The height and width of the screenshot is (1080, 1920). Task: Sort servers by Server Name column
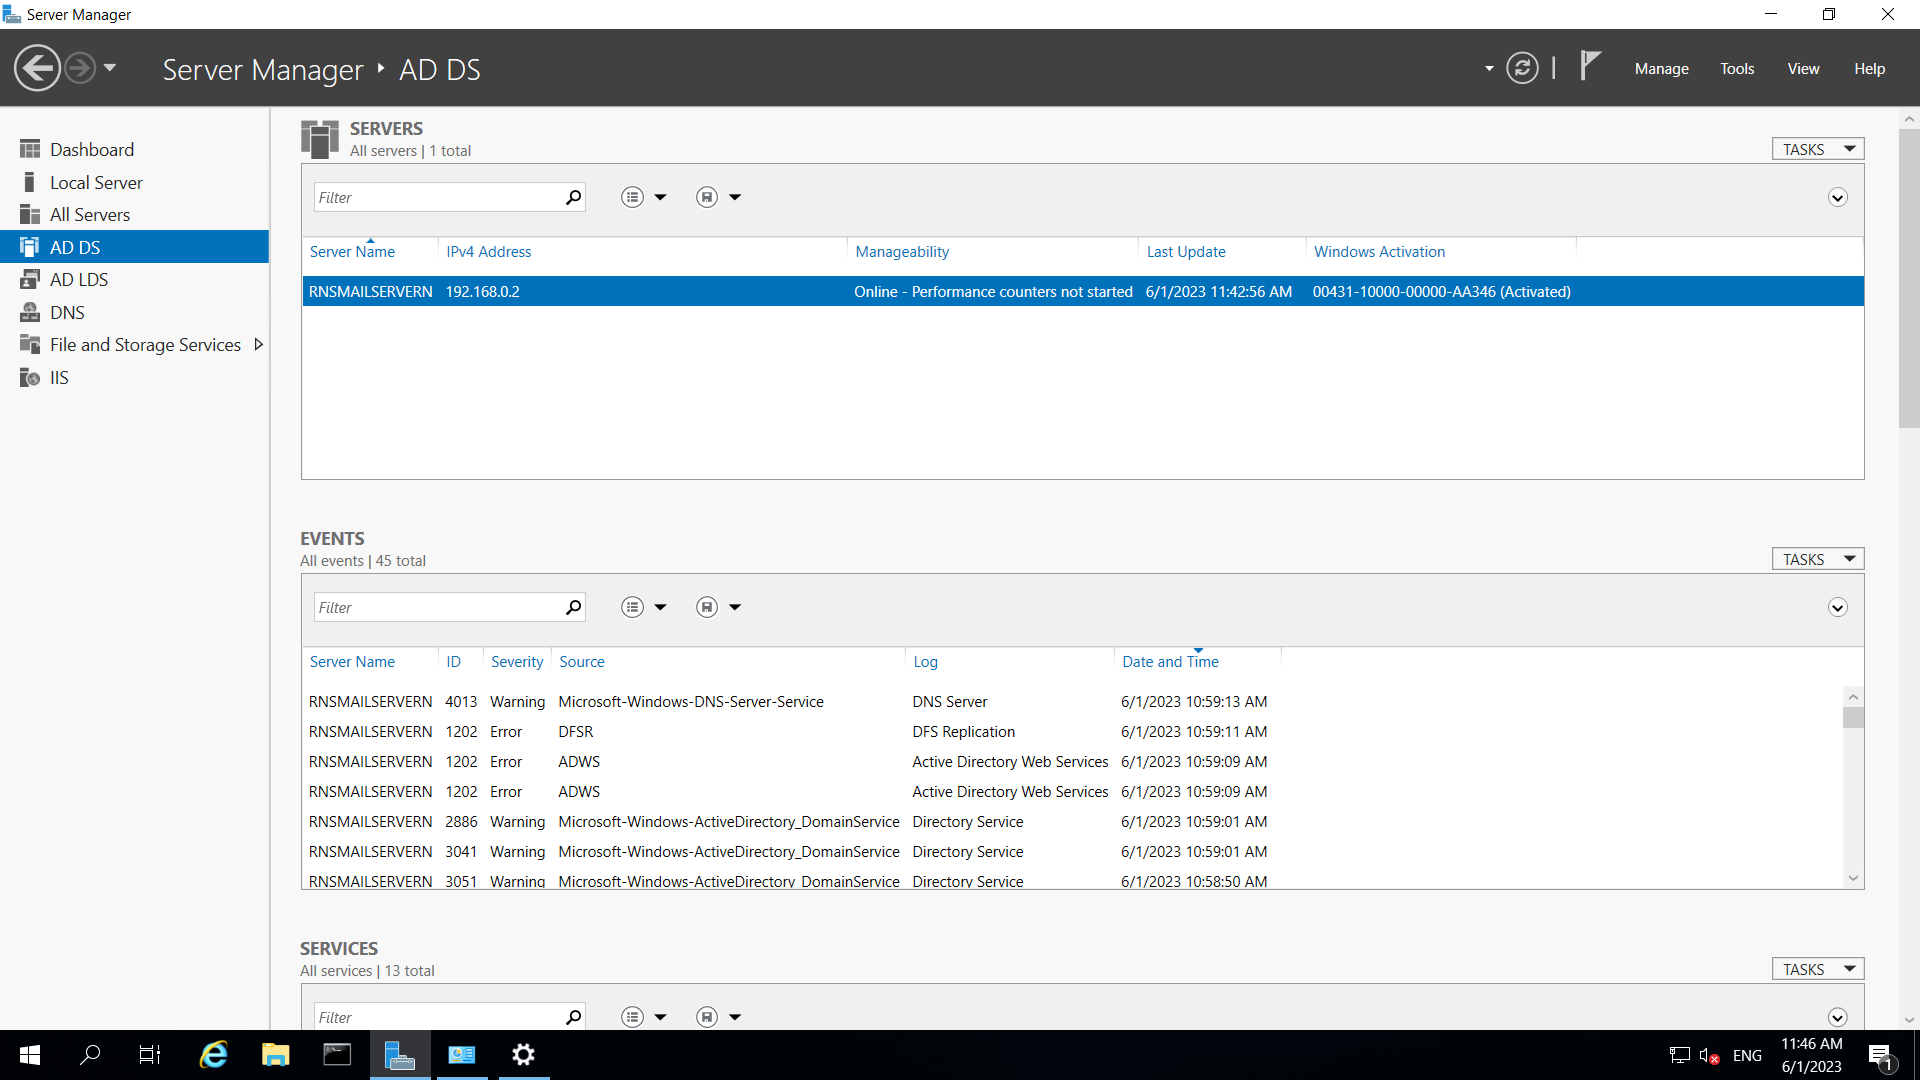point(352,252)
